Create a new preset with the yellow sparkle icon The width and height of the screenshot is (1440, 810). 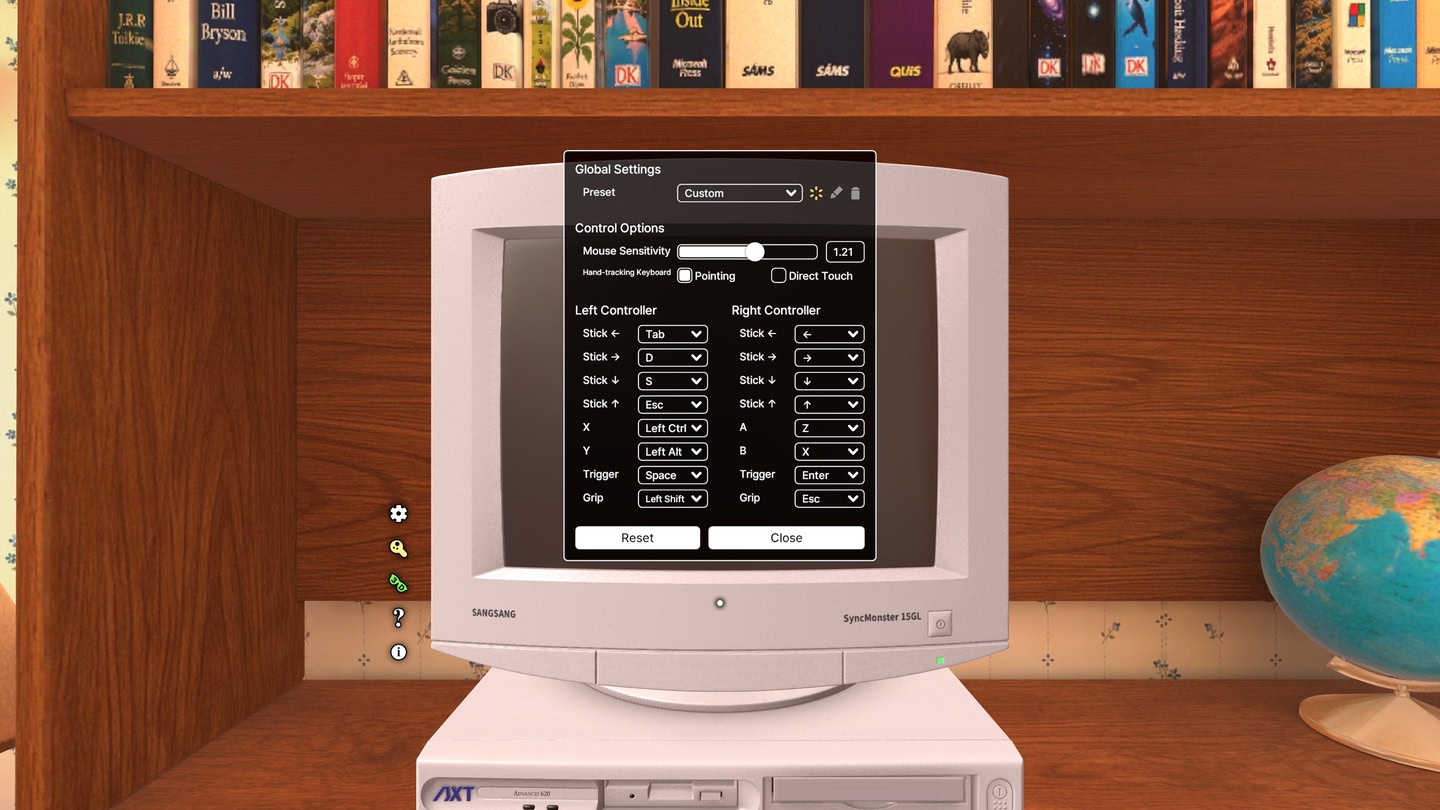[x=816, y=193]
